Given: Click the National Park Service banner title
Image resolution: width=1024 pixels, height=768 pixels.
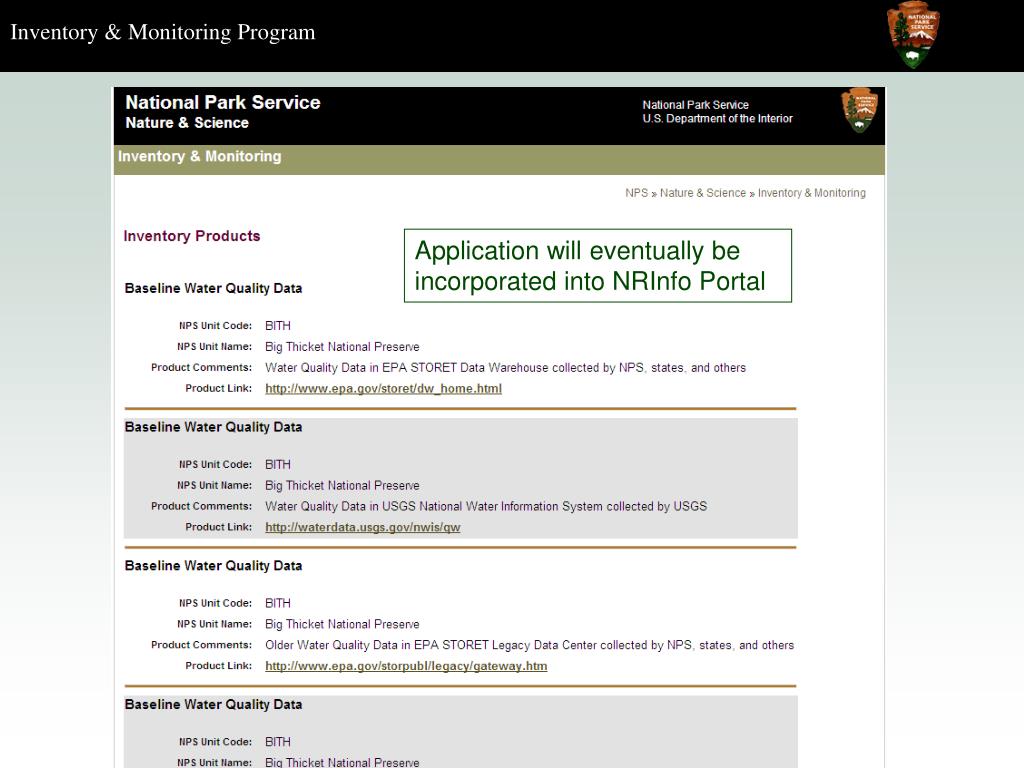Looking at the screenshot, I should (223, 103).
